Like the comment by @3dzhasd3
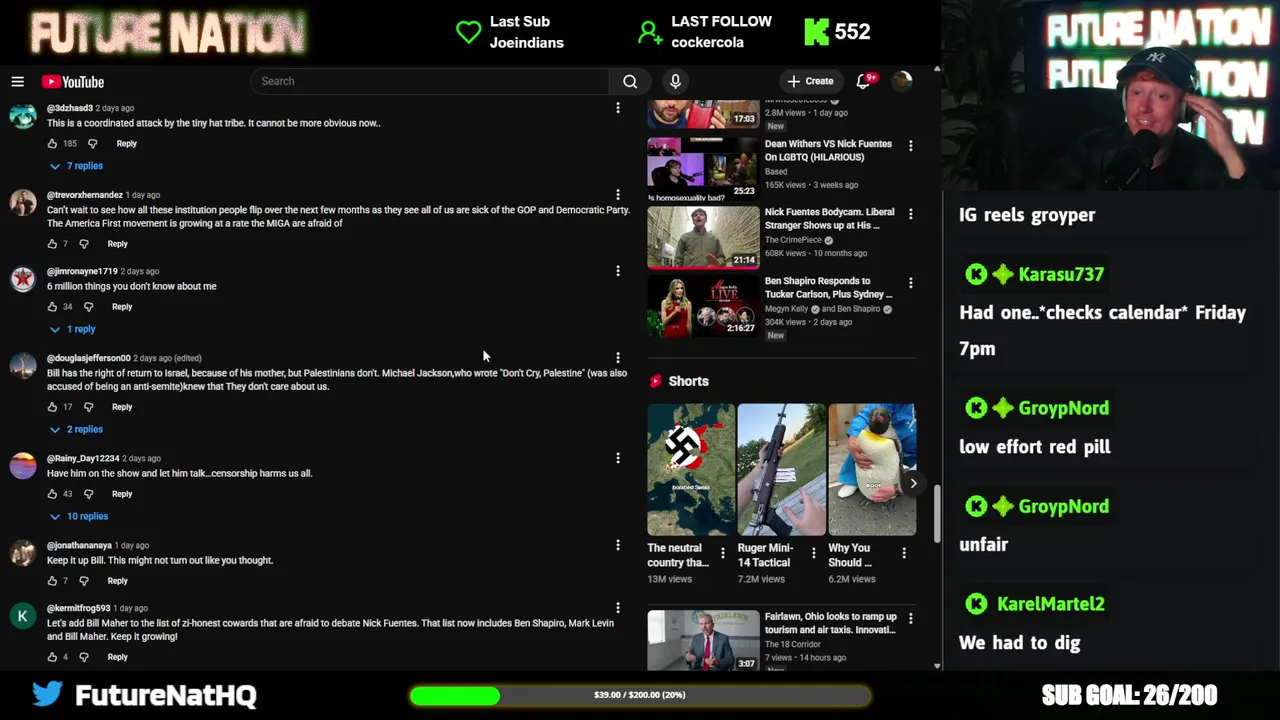 tap(52, 143)
